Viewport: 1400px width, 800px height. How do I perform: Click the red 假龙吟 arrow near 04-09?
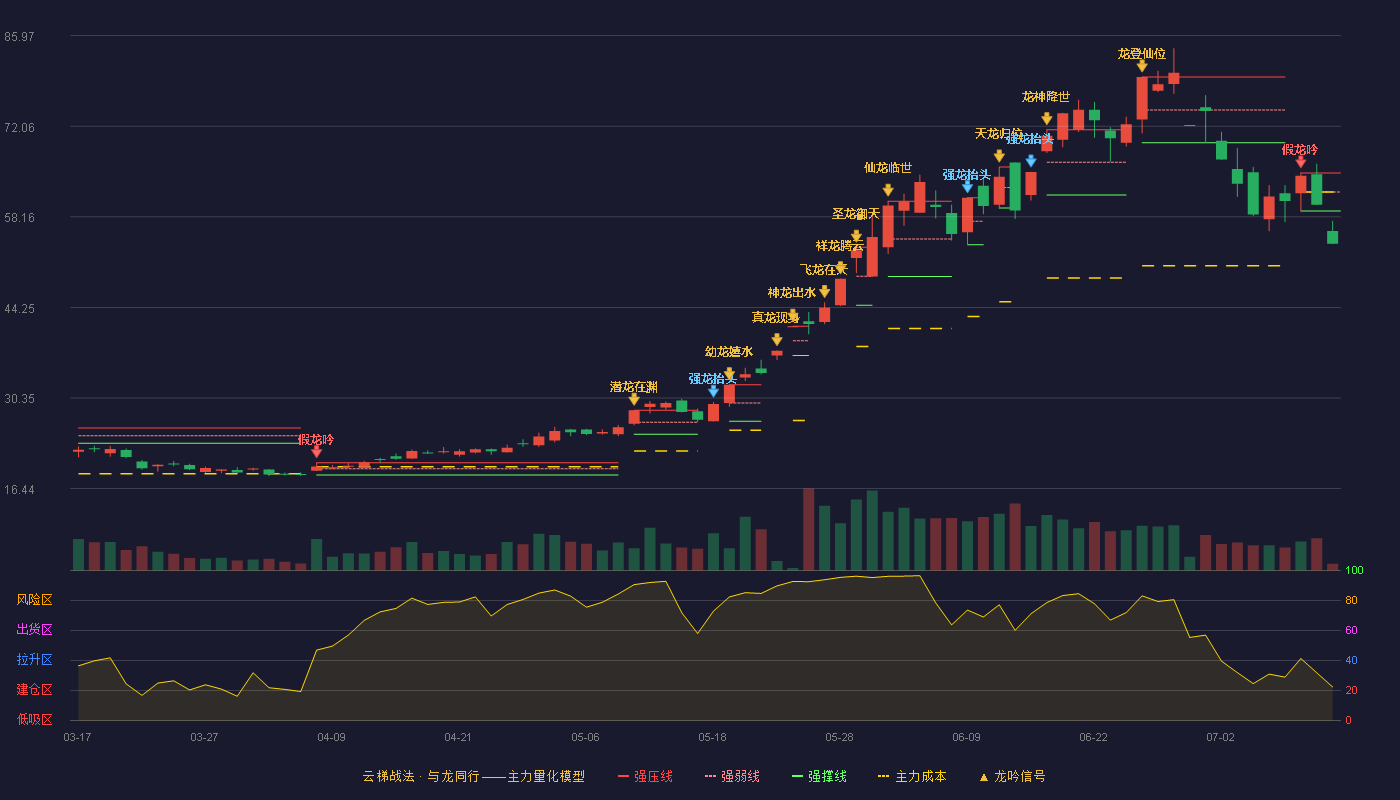(317, 452)
